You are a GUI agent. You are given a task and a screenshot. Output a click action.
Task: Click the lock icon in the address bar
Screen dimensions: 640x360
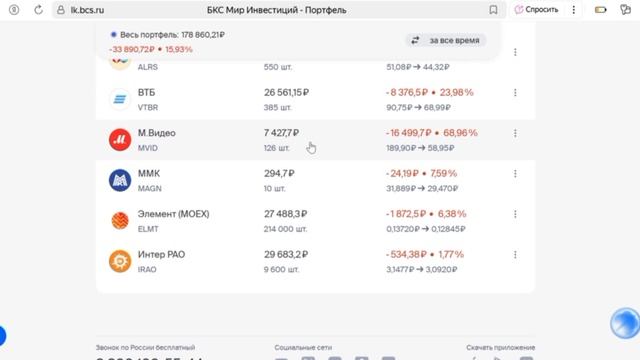coord(61,10)
